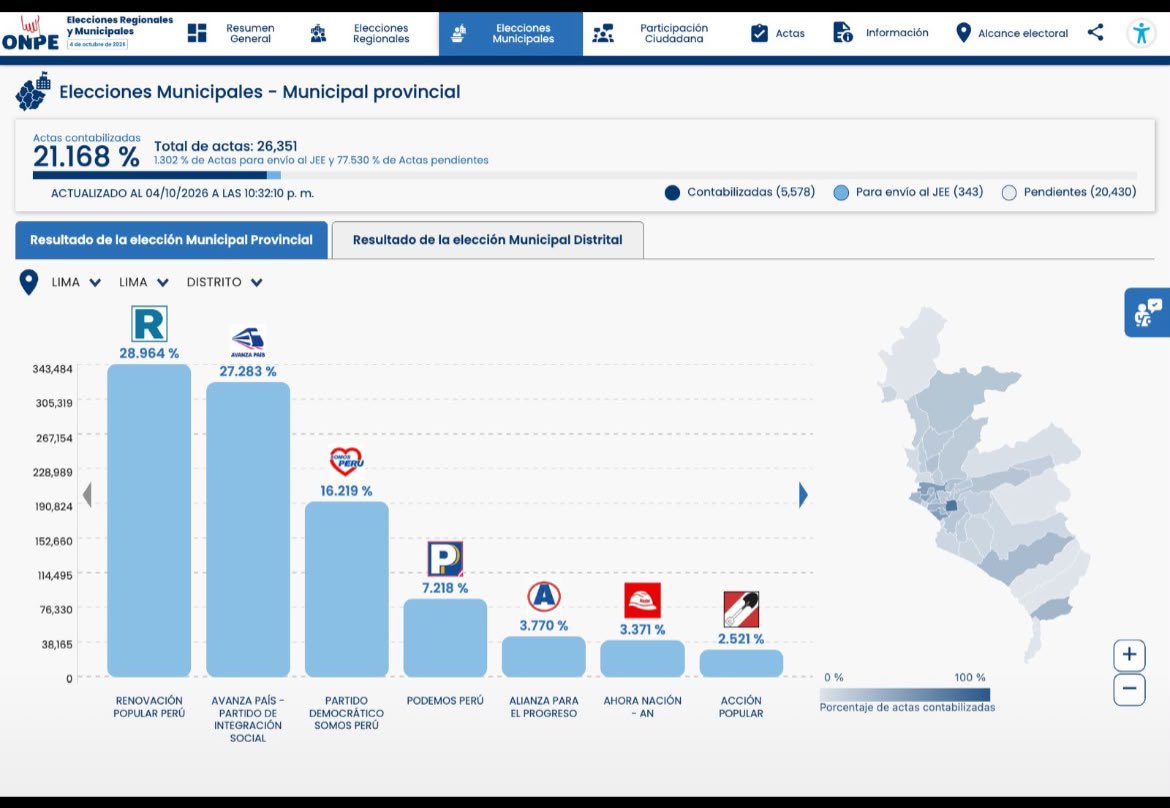Click the Total de actas: 26,351 text
1170x808 pixels.
tap(225, 146)
